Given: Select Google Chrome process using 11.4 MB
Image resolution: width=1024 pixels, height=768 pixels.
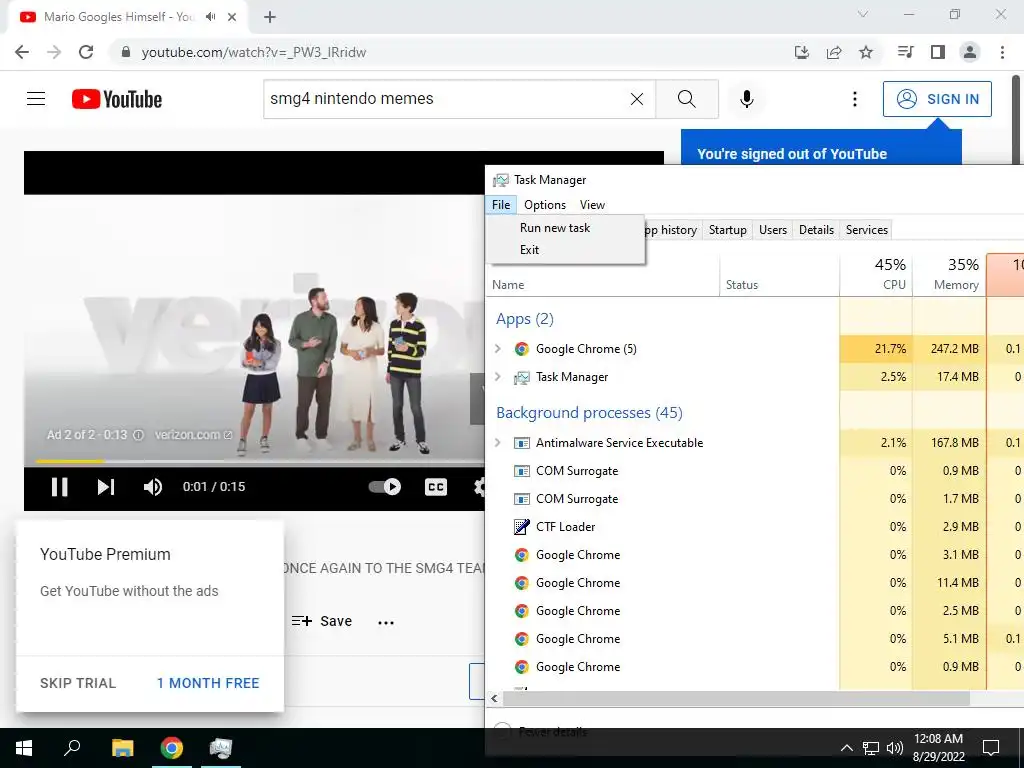Looking at the screenshot, I should point(662,583).
